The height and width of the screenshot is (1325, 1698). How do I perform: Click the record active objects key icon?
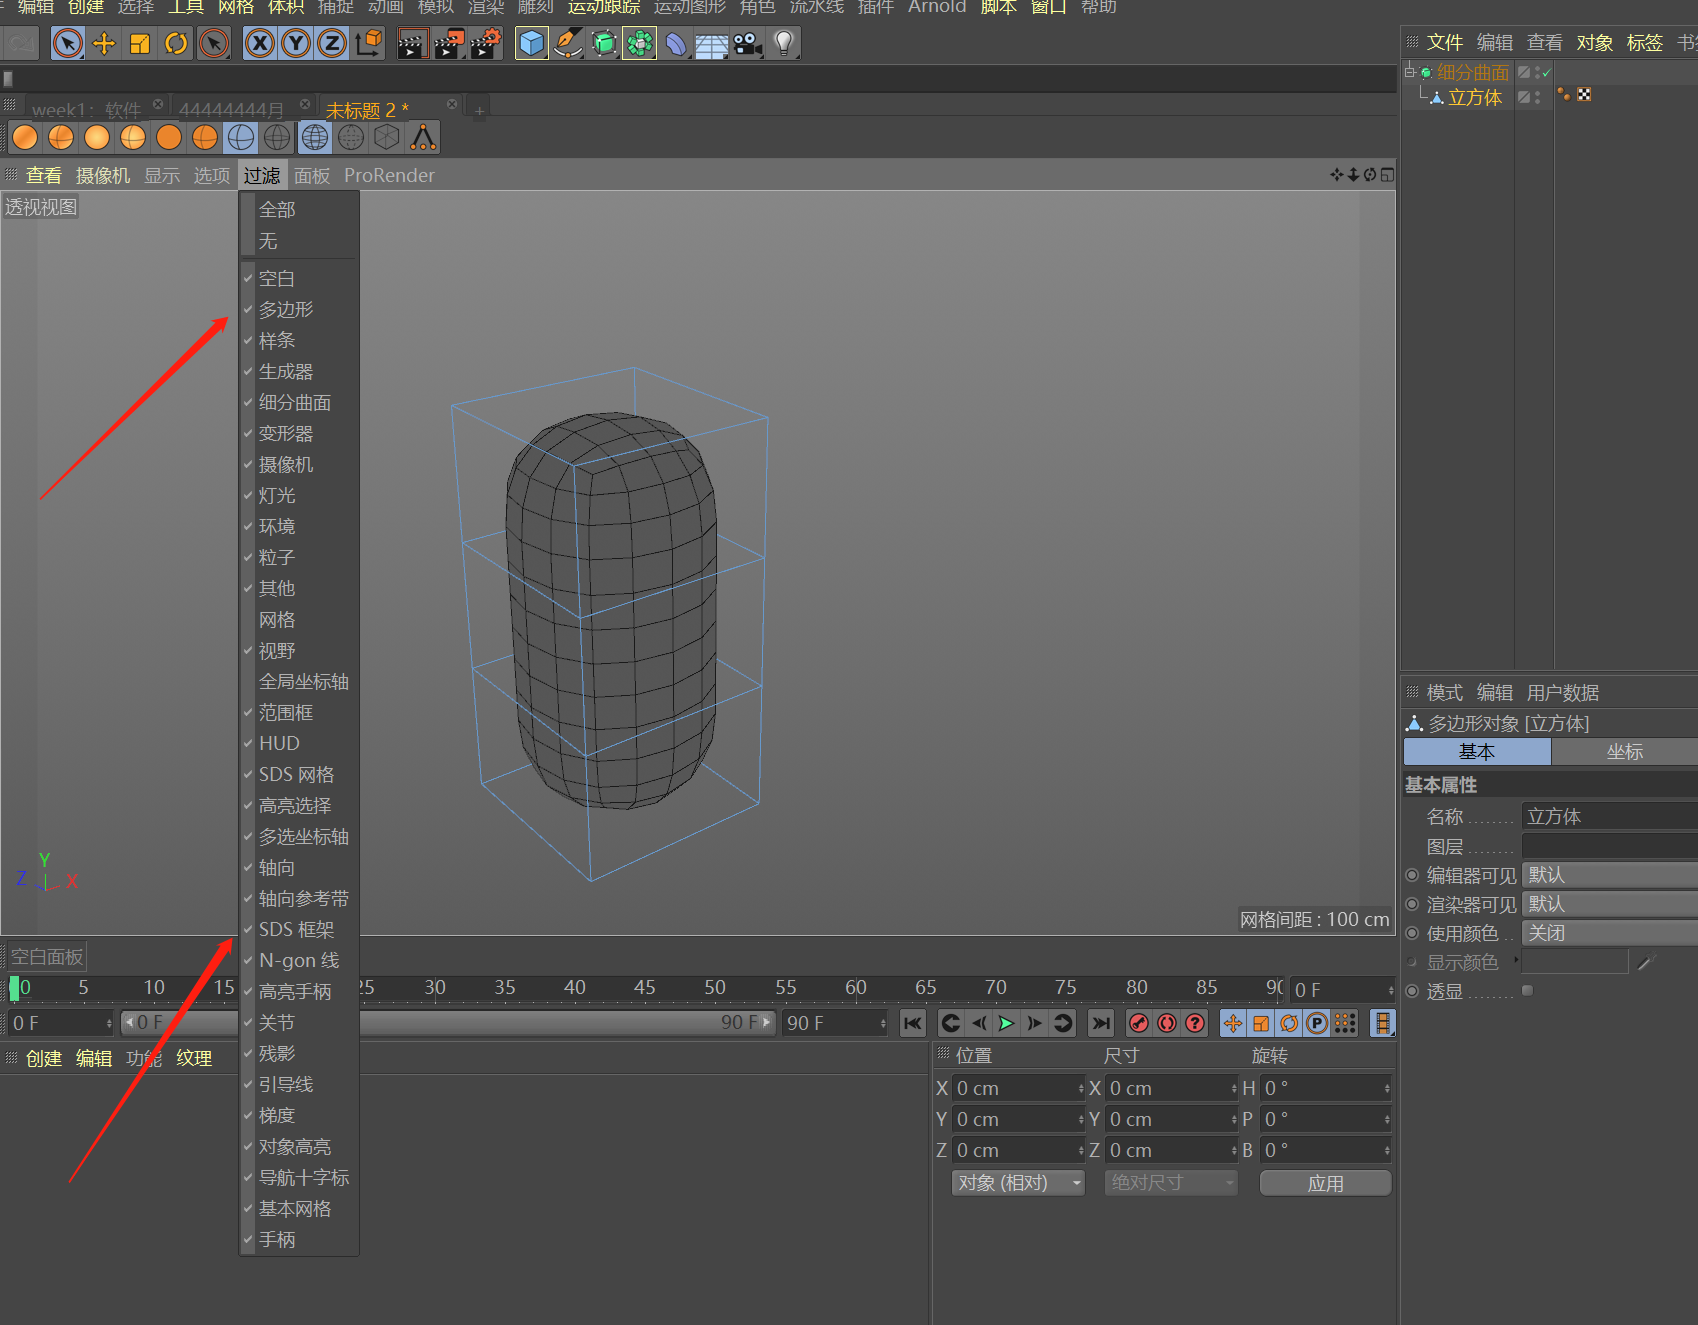pyautogui.click(x=1139, y=1023)
